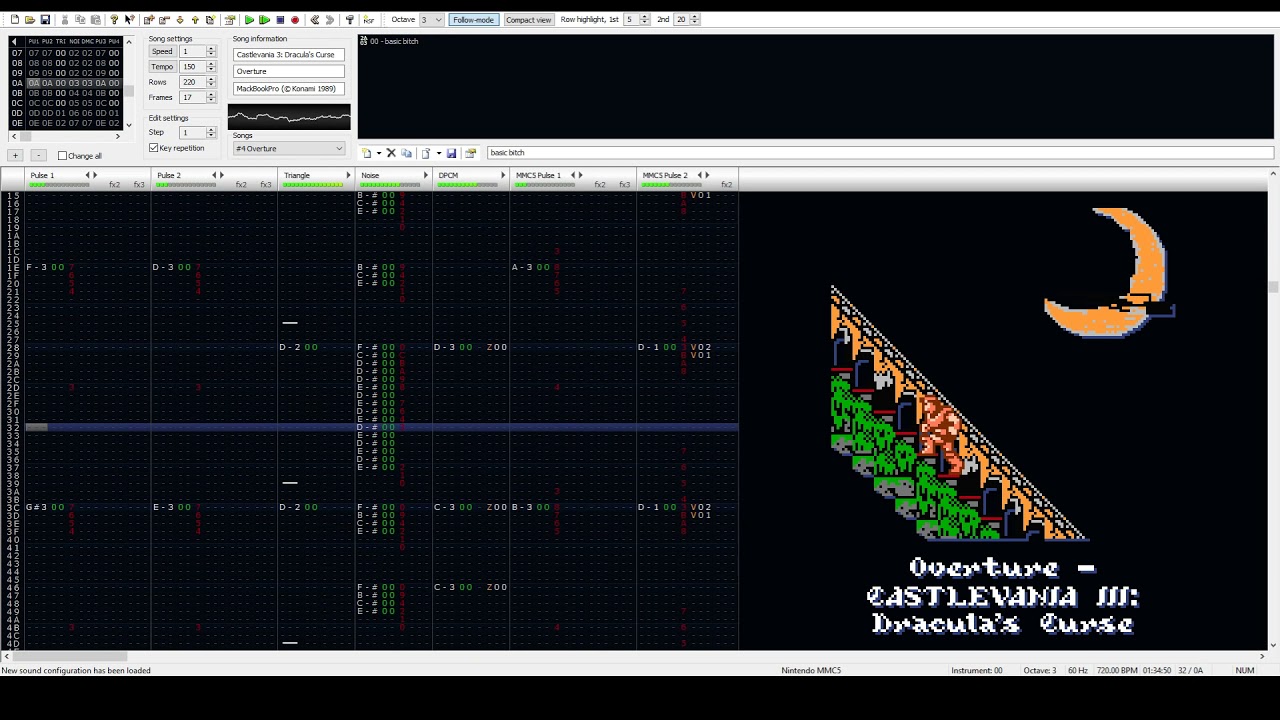The image size is (1280, 720).
Task: Click the instrument name field
Action: point(880,153)
